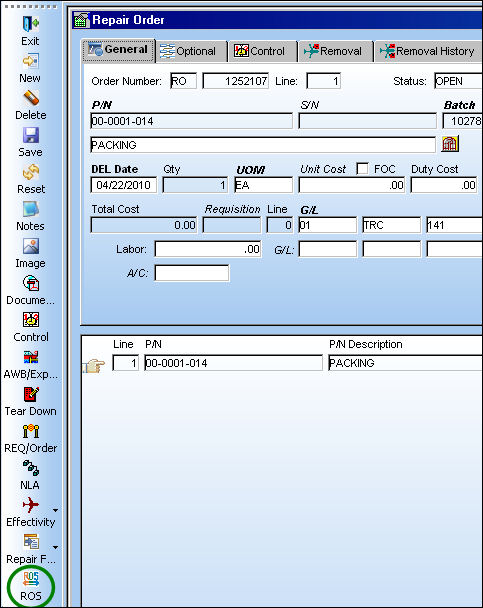Image resolution: width=483 pixels, height=608 pixels.
Task: Click the Requisition Line field showing 0
Action: coord(280,225)
